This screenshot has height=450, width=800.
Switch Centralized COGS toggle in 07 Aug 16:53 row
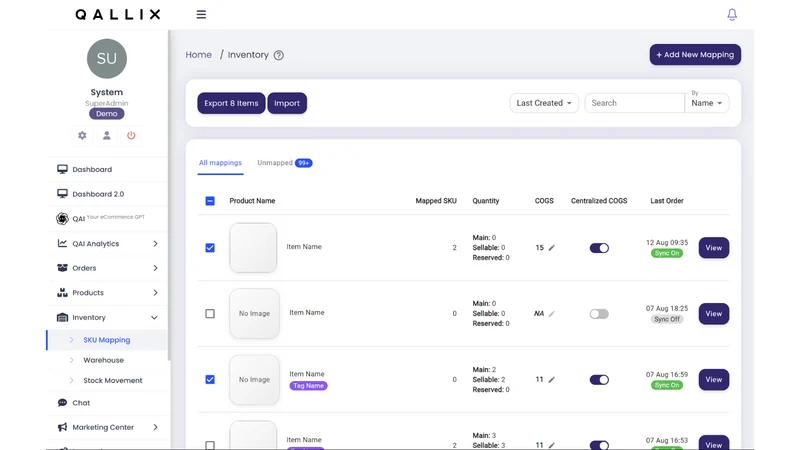599,445
